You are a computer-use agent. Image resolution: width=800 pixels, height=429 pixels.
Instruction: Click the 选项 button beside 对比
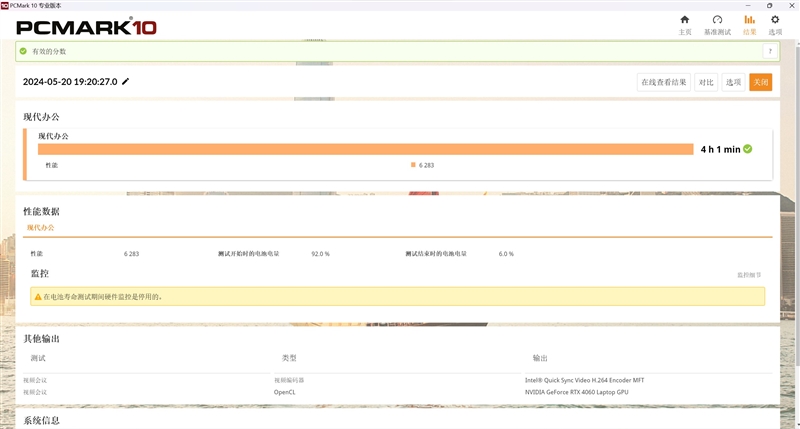(x=733, y=82)
